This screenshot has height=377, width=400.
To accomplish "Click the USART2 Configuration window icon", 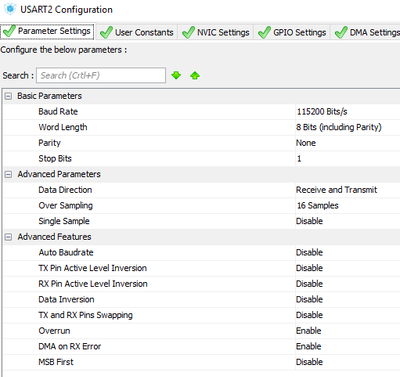I will tap(10, 9).
